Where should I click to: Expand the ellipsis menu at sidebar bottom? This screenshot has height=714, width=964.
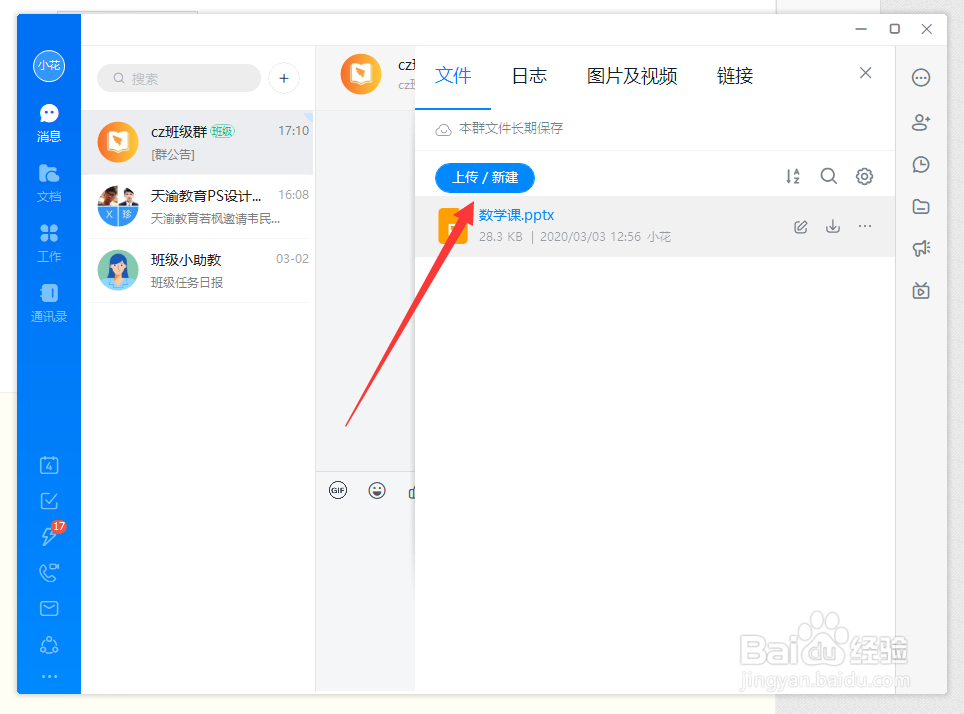tap(48, 677)
